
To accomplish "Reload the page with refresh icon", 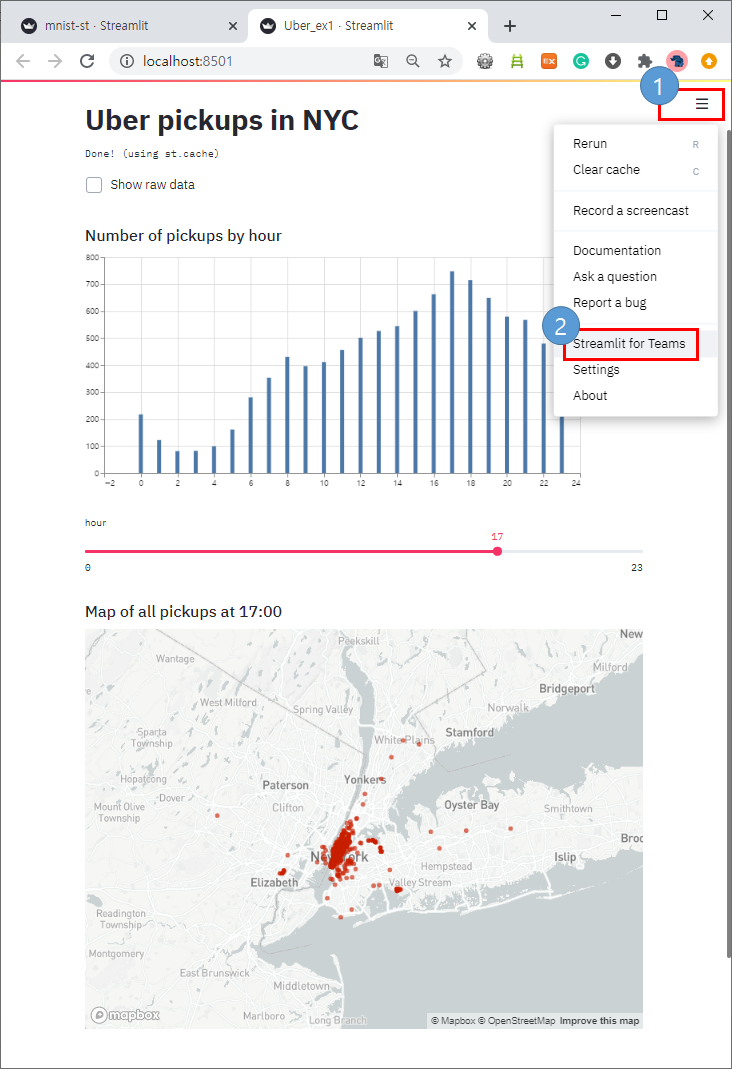I will (x=87, y=61).
